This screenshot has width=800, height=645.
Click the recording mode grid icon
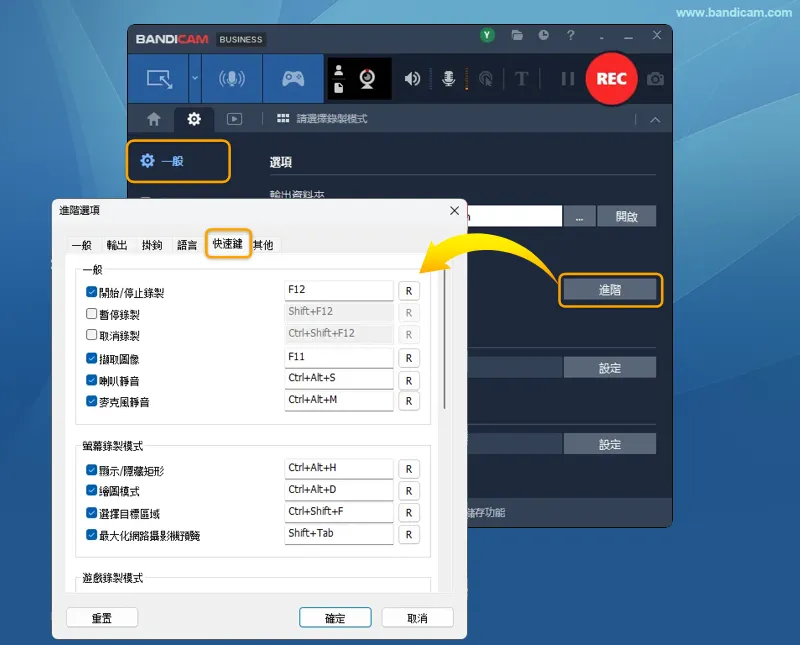click(283, 118)
